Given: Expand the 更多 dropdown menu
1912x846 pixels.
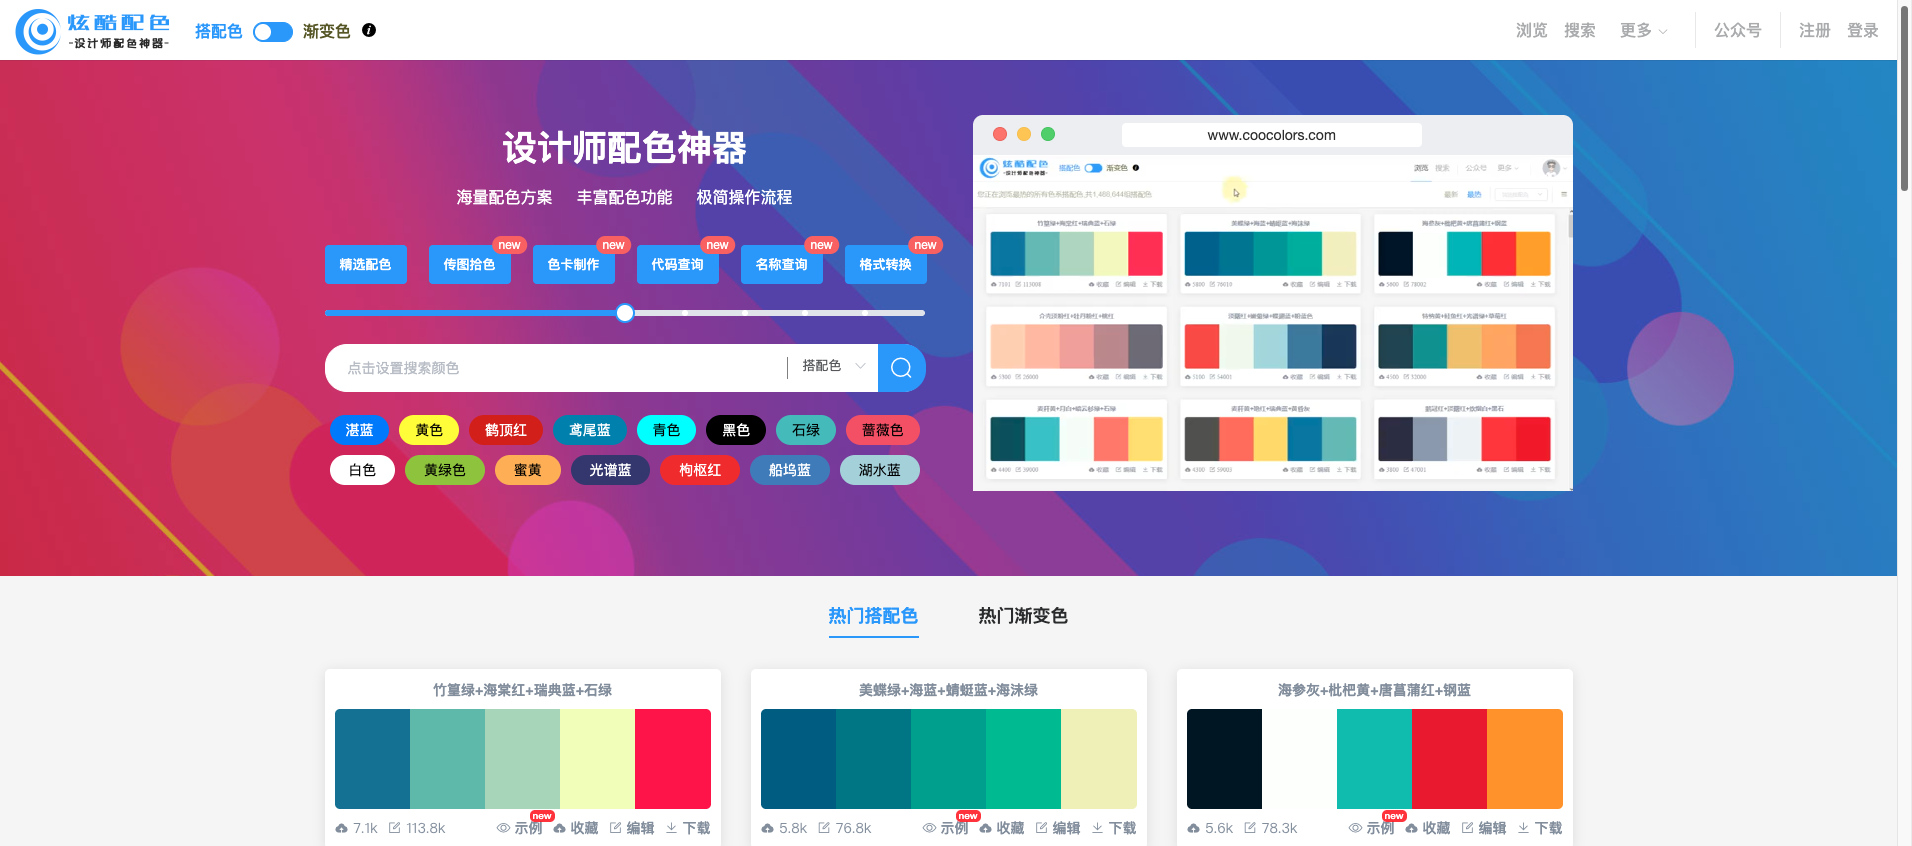Looking at the screenshot, I should [1644, 30].
